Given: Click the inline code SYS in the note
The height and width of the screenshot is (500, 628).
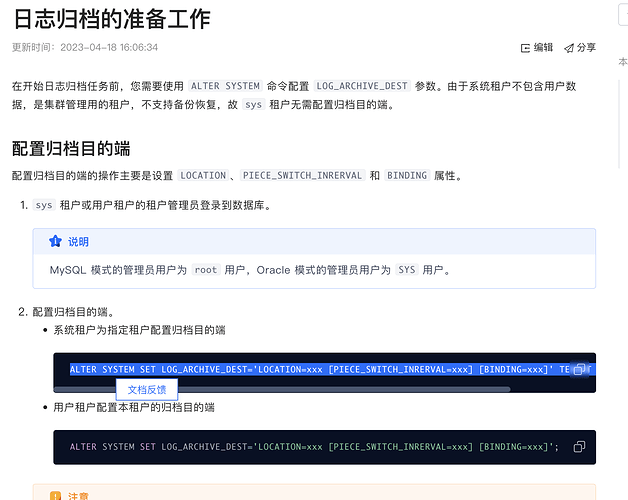Looking at the screenshot, I should pyautogui.click(x=407, y=270).
